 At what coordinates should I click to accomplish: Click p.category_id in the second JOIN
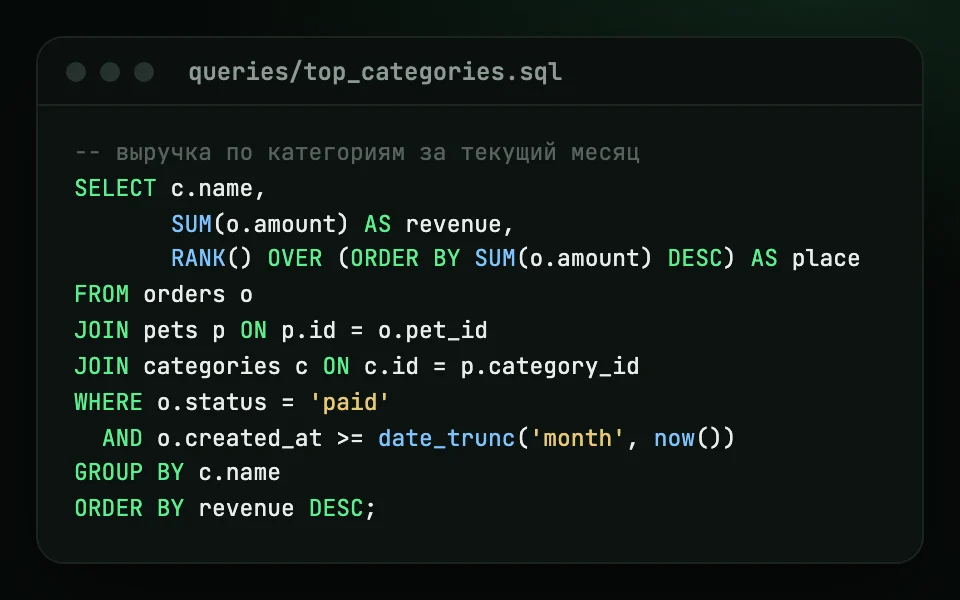(550, 367)
